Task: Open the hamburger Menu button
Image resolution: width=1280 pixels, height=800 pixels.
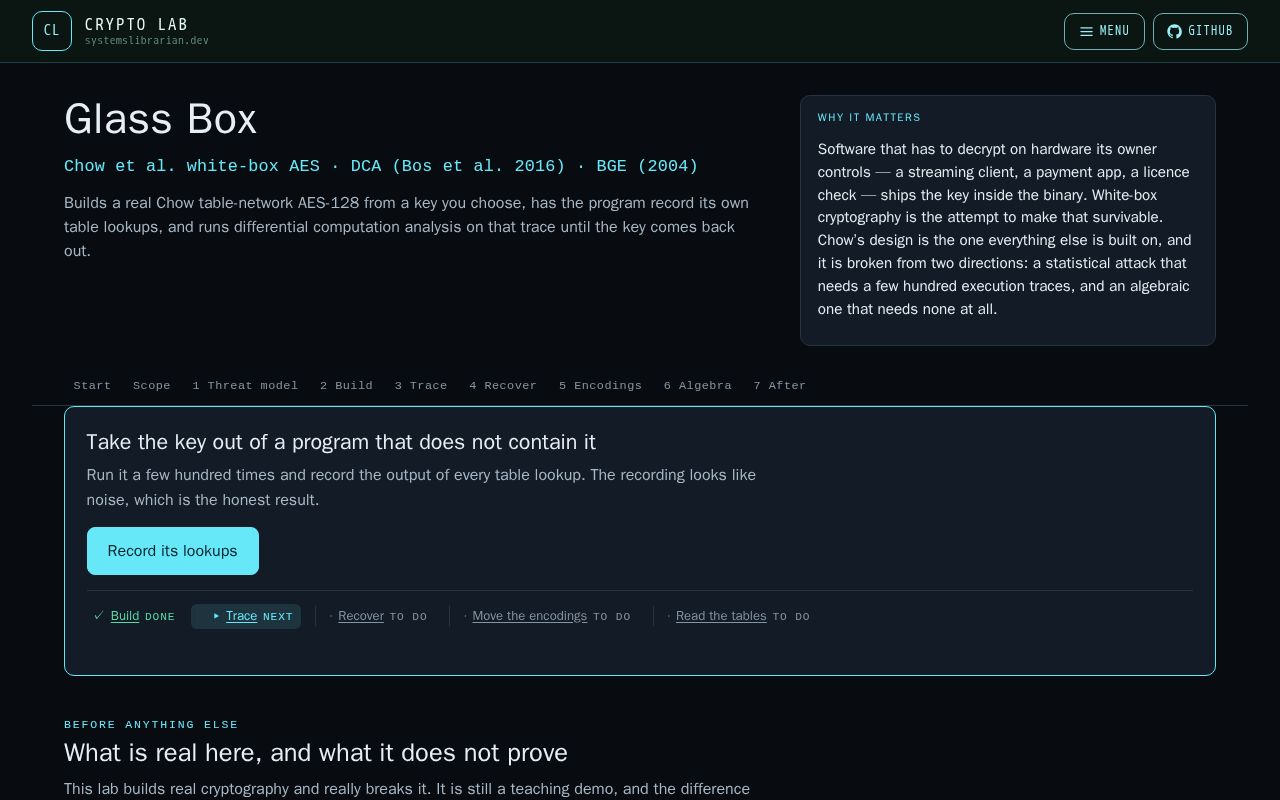Action: [x=1104, y=31]
